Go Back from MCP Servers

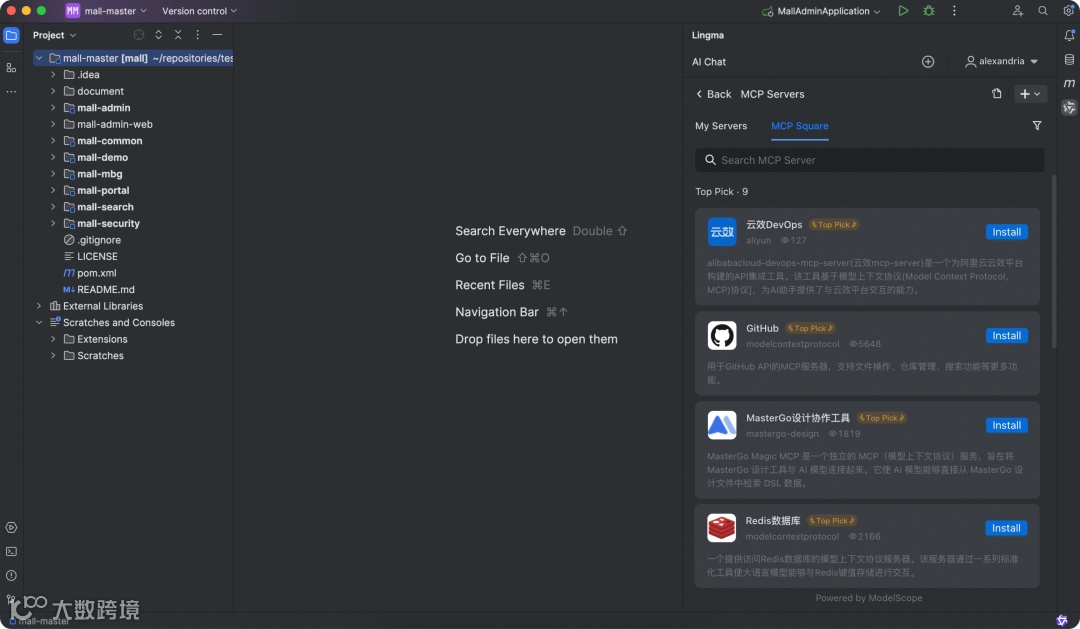click(714, 94)
